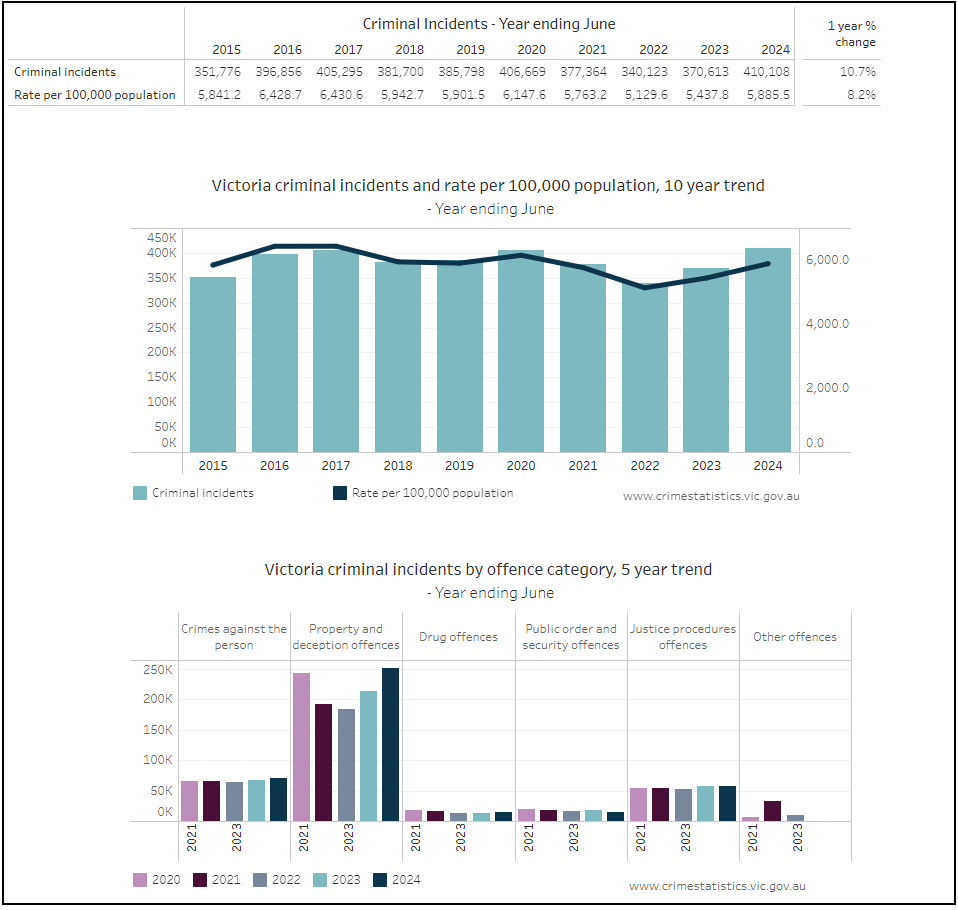Click the Other offences category header
This screenshot has height=910, width=958.
pos(795,637)
